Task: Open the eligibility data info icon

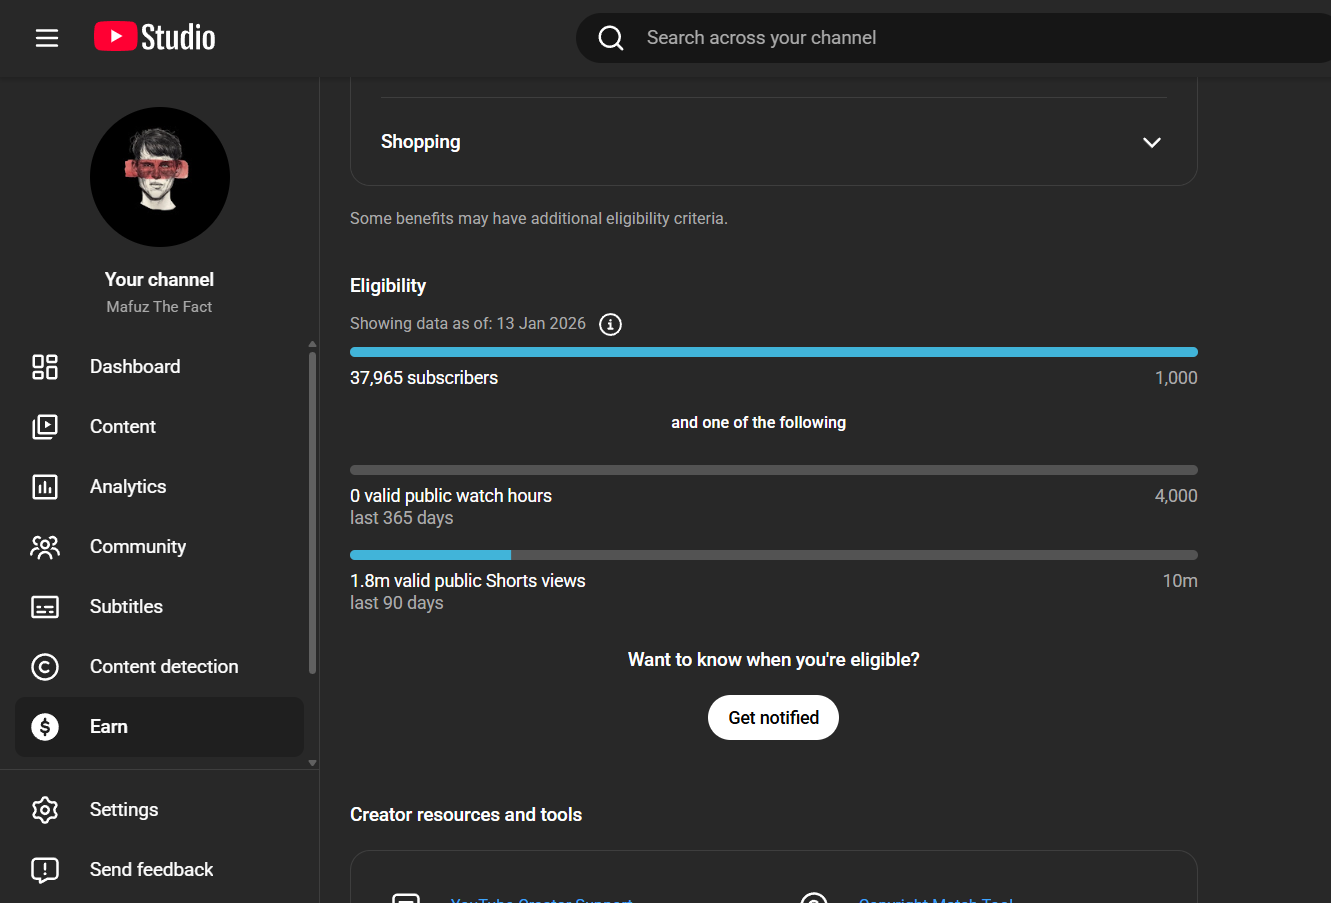Action: point(610,324)
